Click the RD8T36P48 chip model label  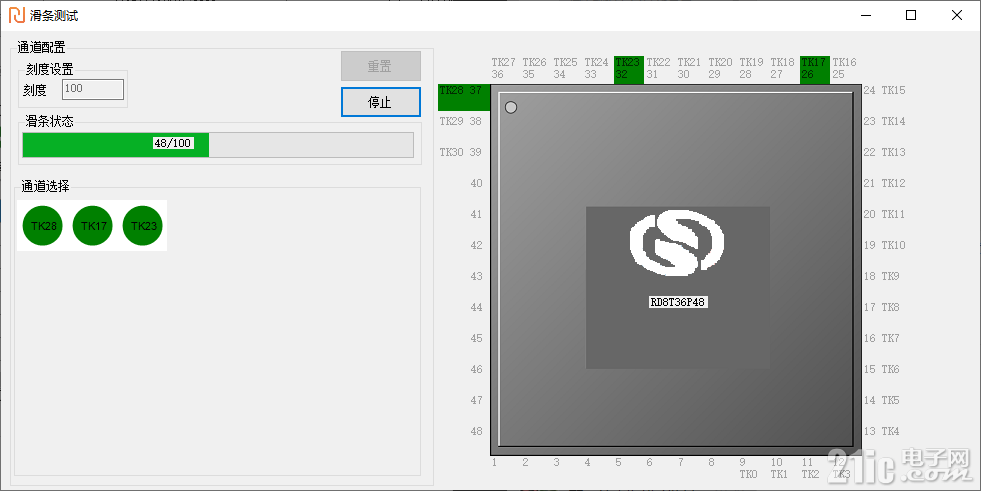point(678,302)
